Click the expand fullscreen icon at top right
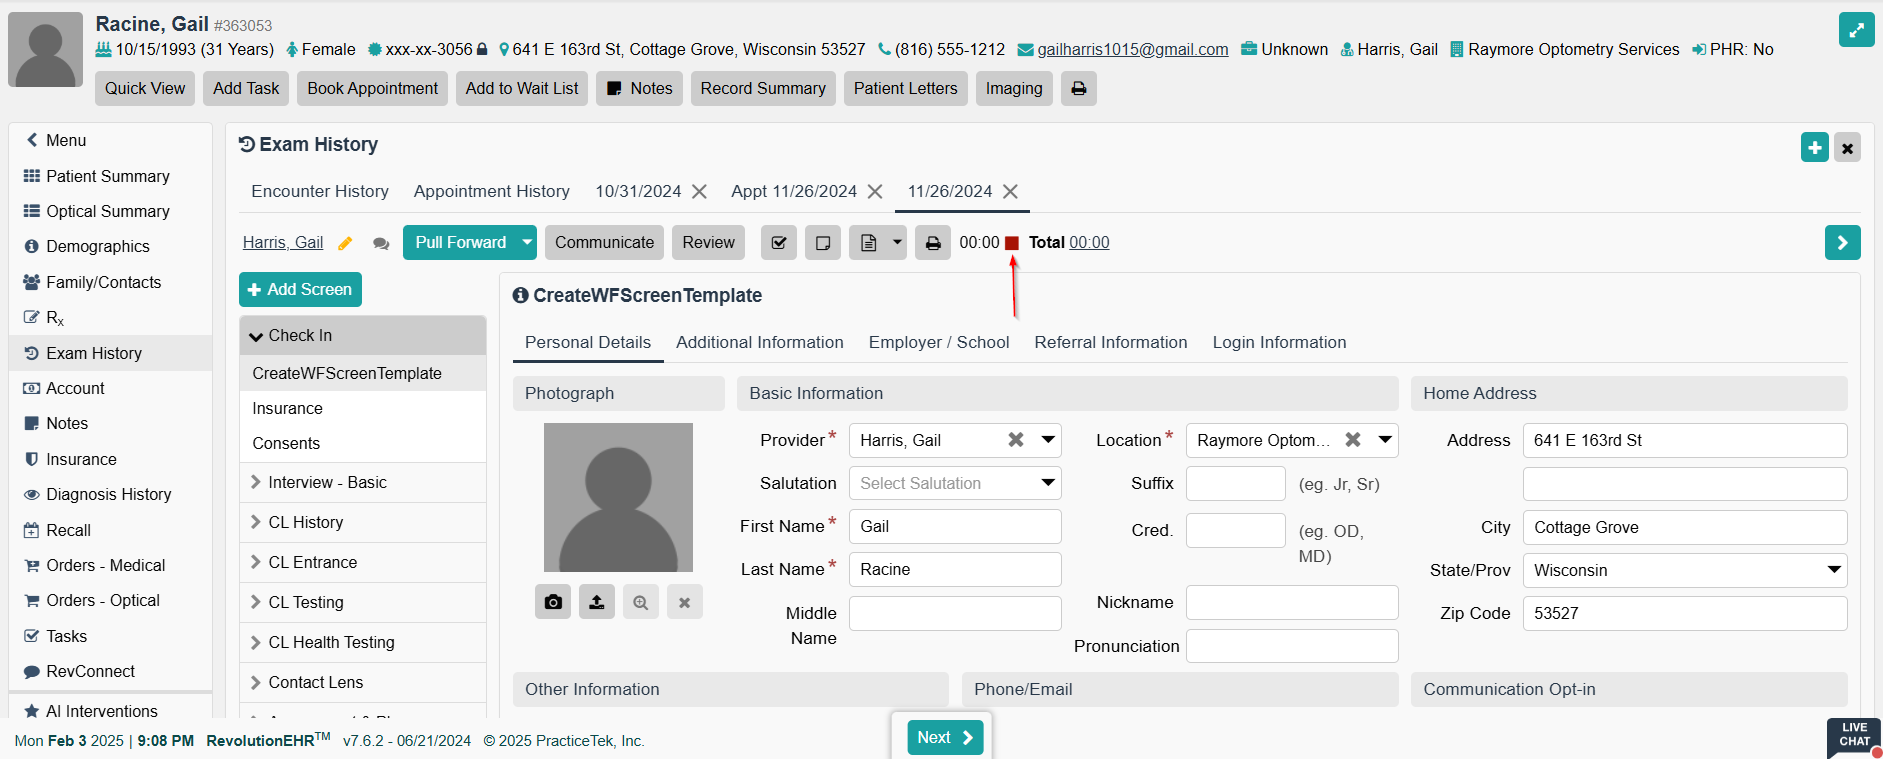1883x759 pixels. point(1856,30)
